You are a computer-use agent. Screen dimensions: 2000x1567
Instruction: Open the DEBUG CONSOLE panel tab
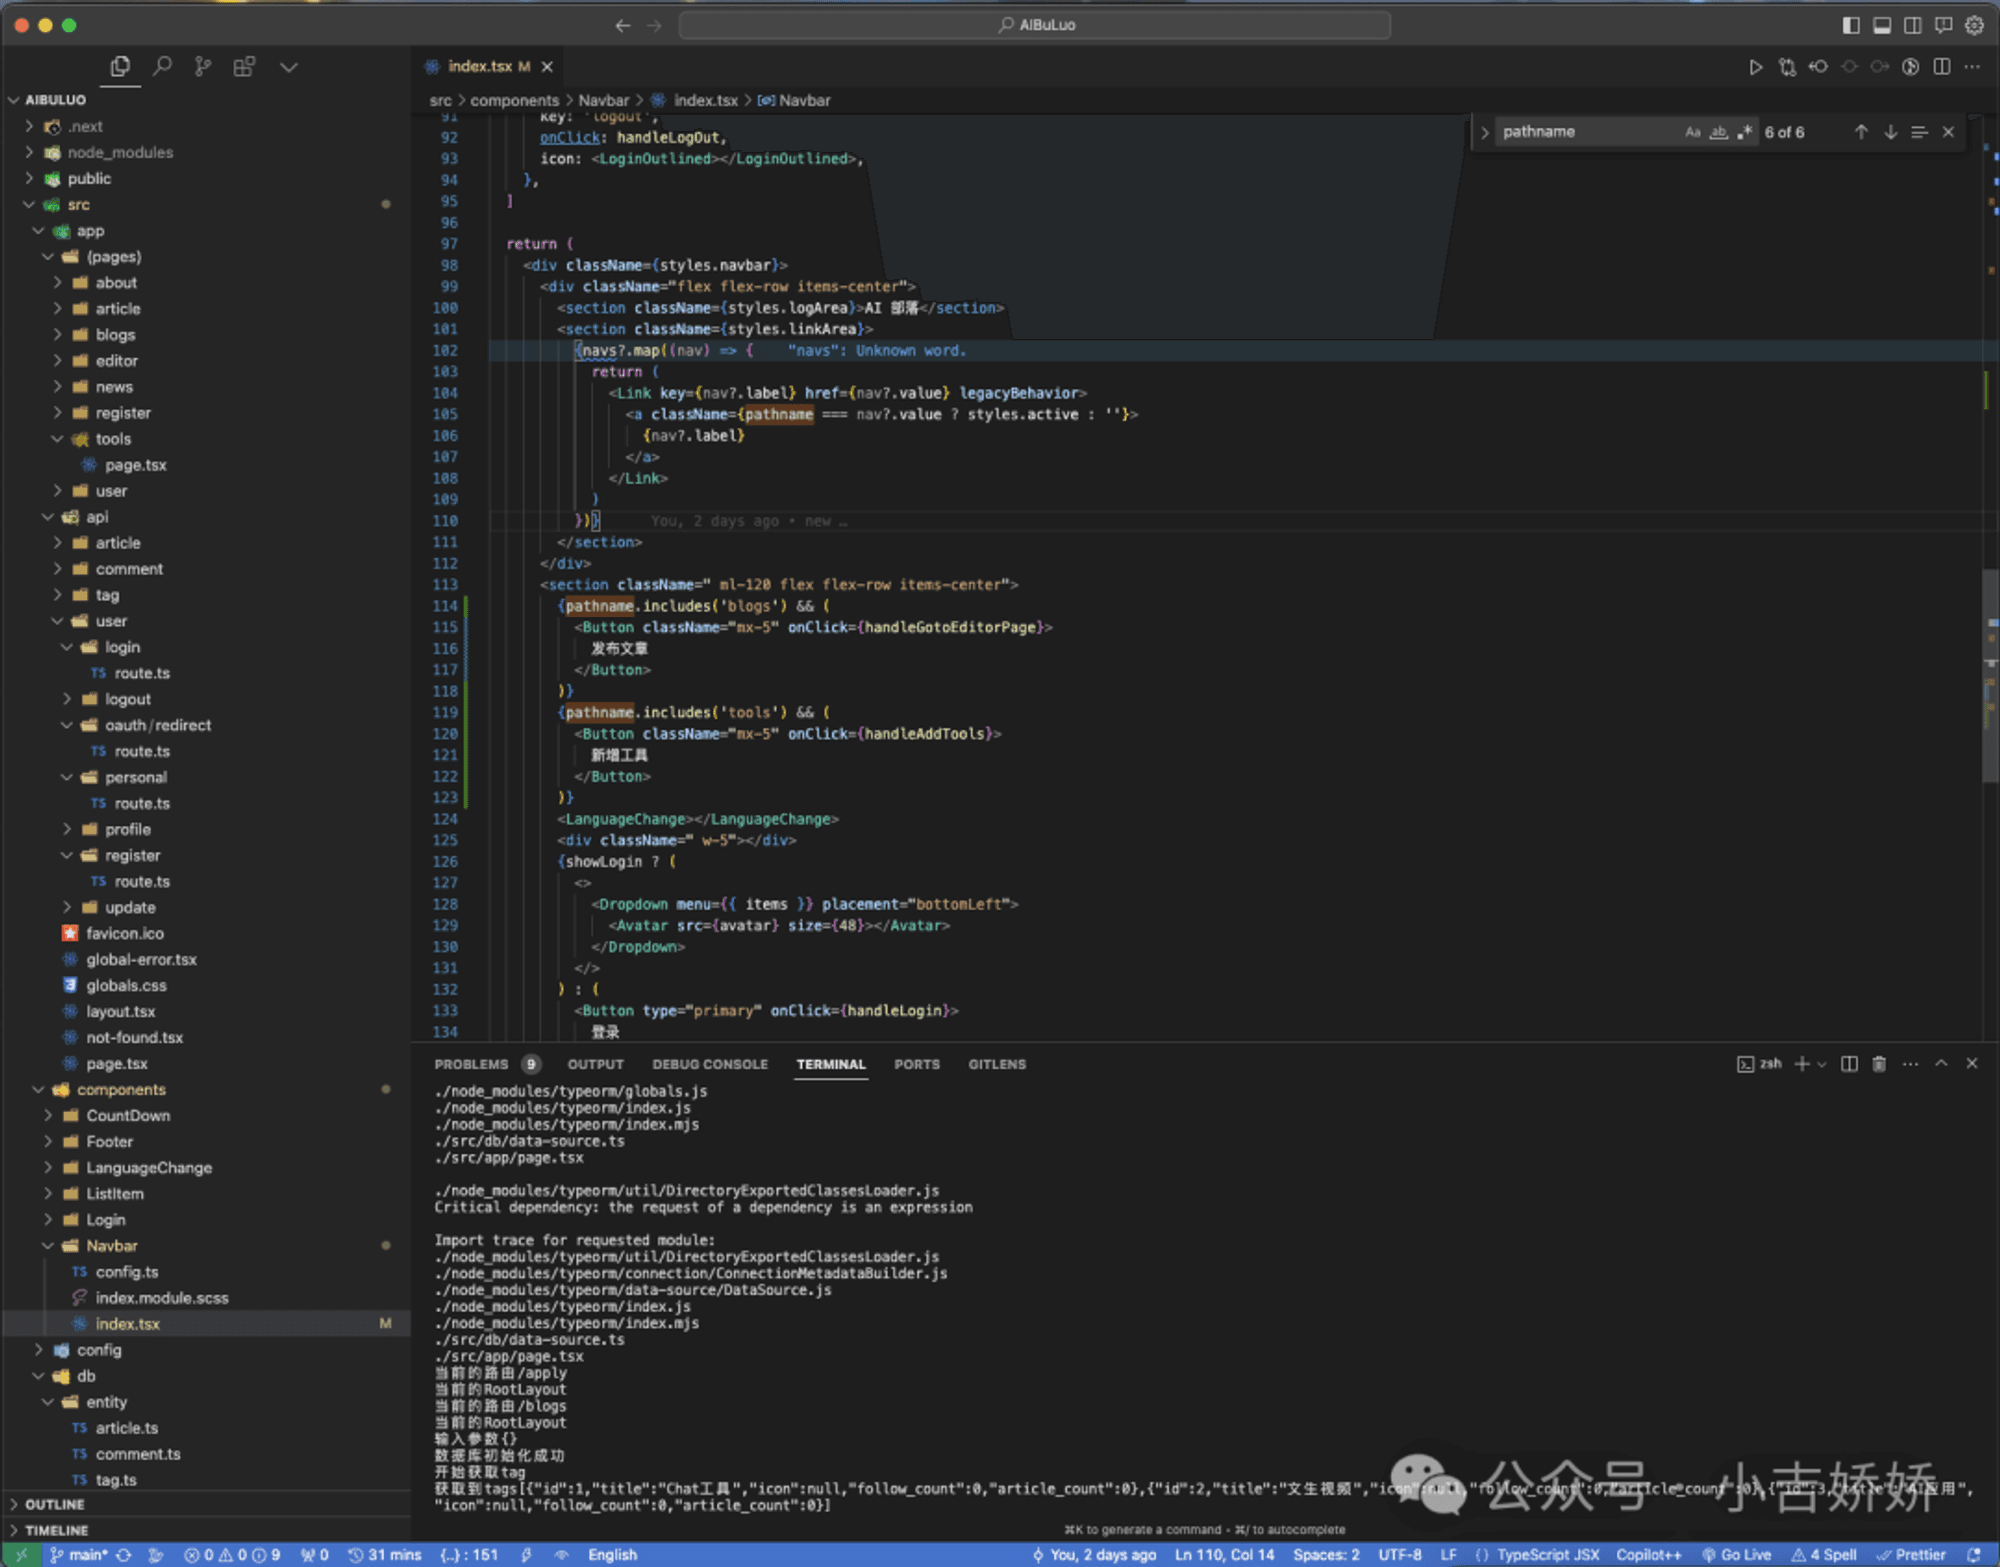coord(710,1064)
